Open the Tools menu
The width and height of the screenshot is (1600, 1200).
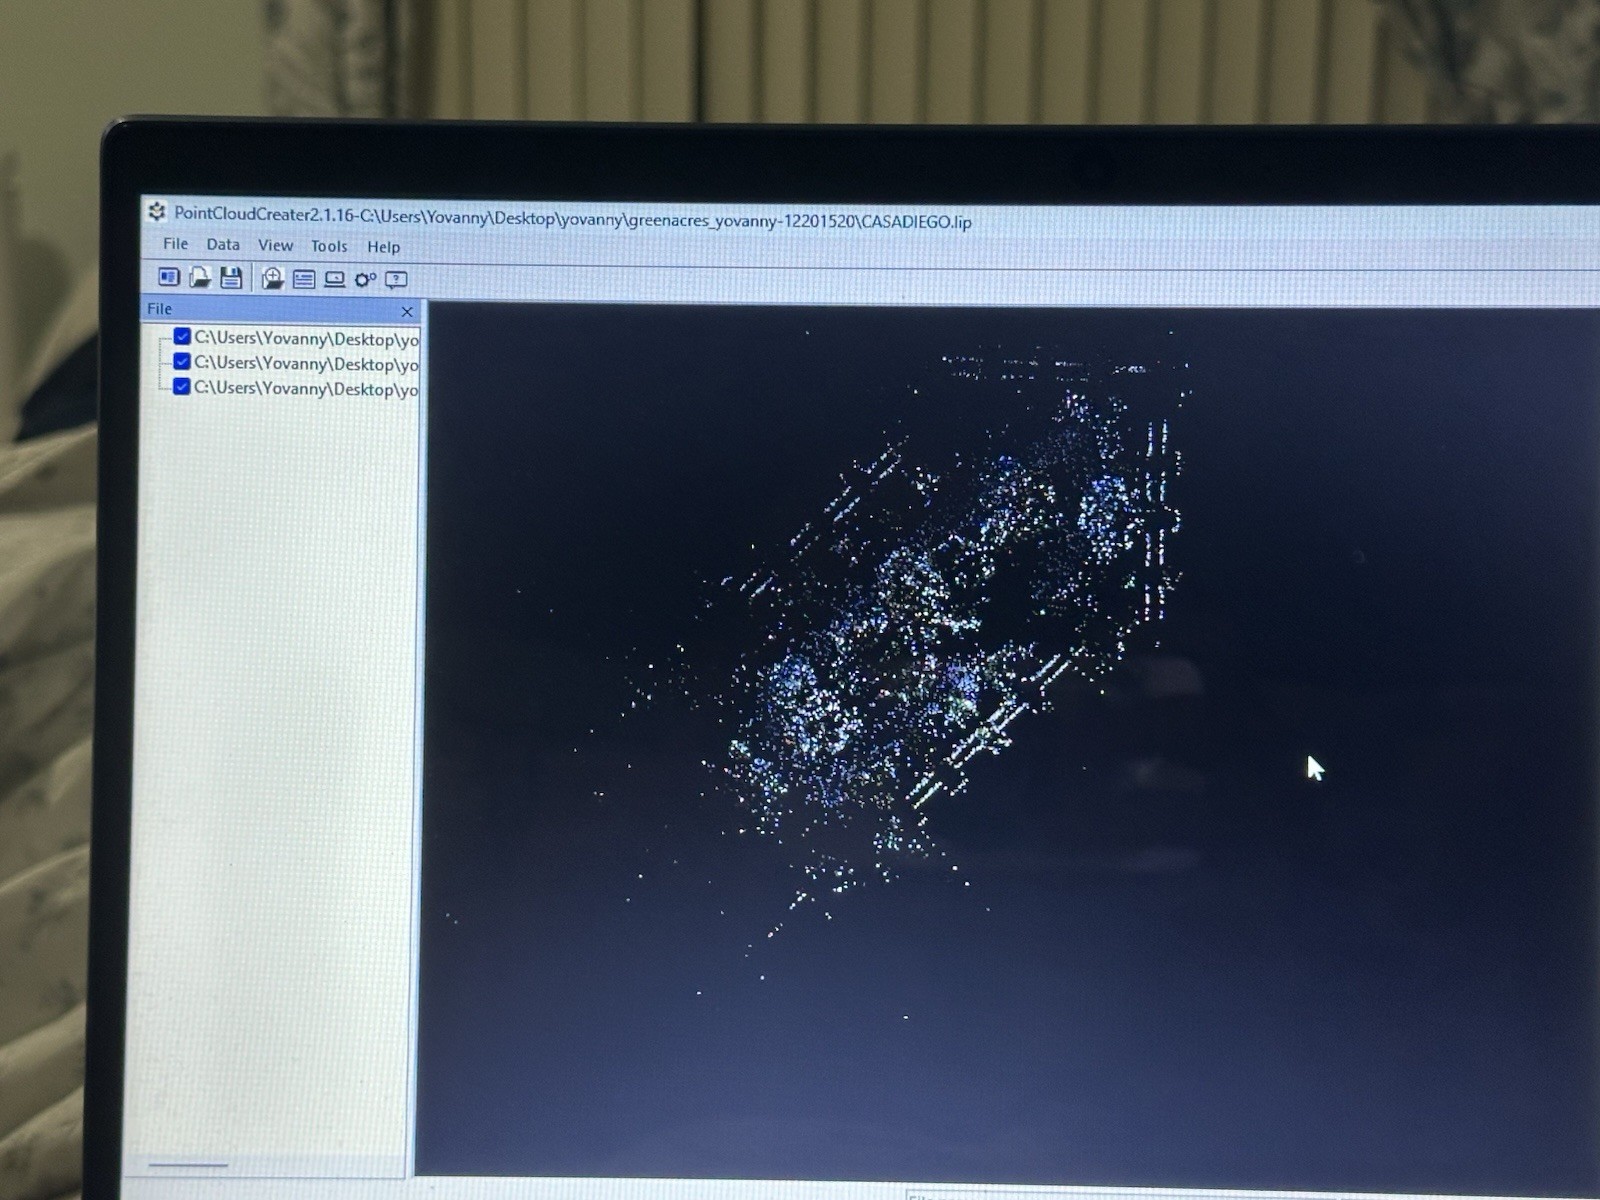coord(329,247)
